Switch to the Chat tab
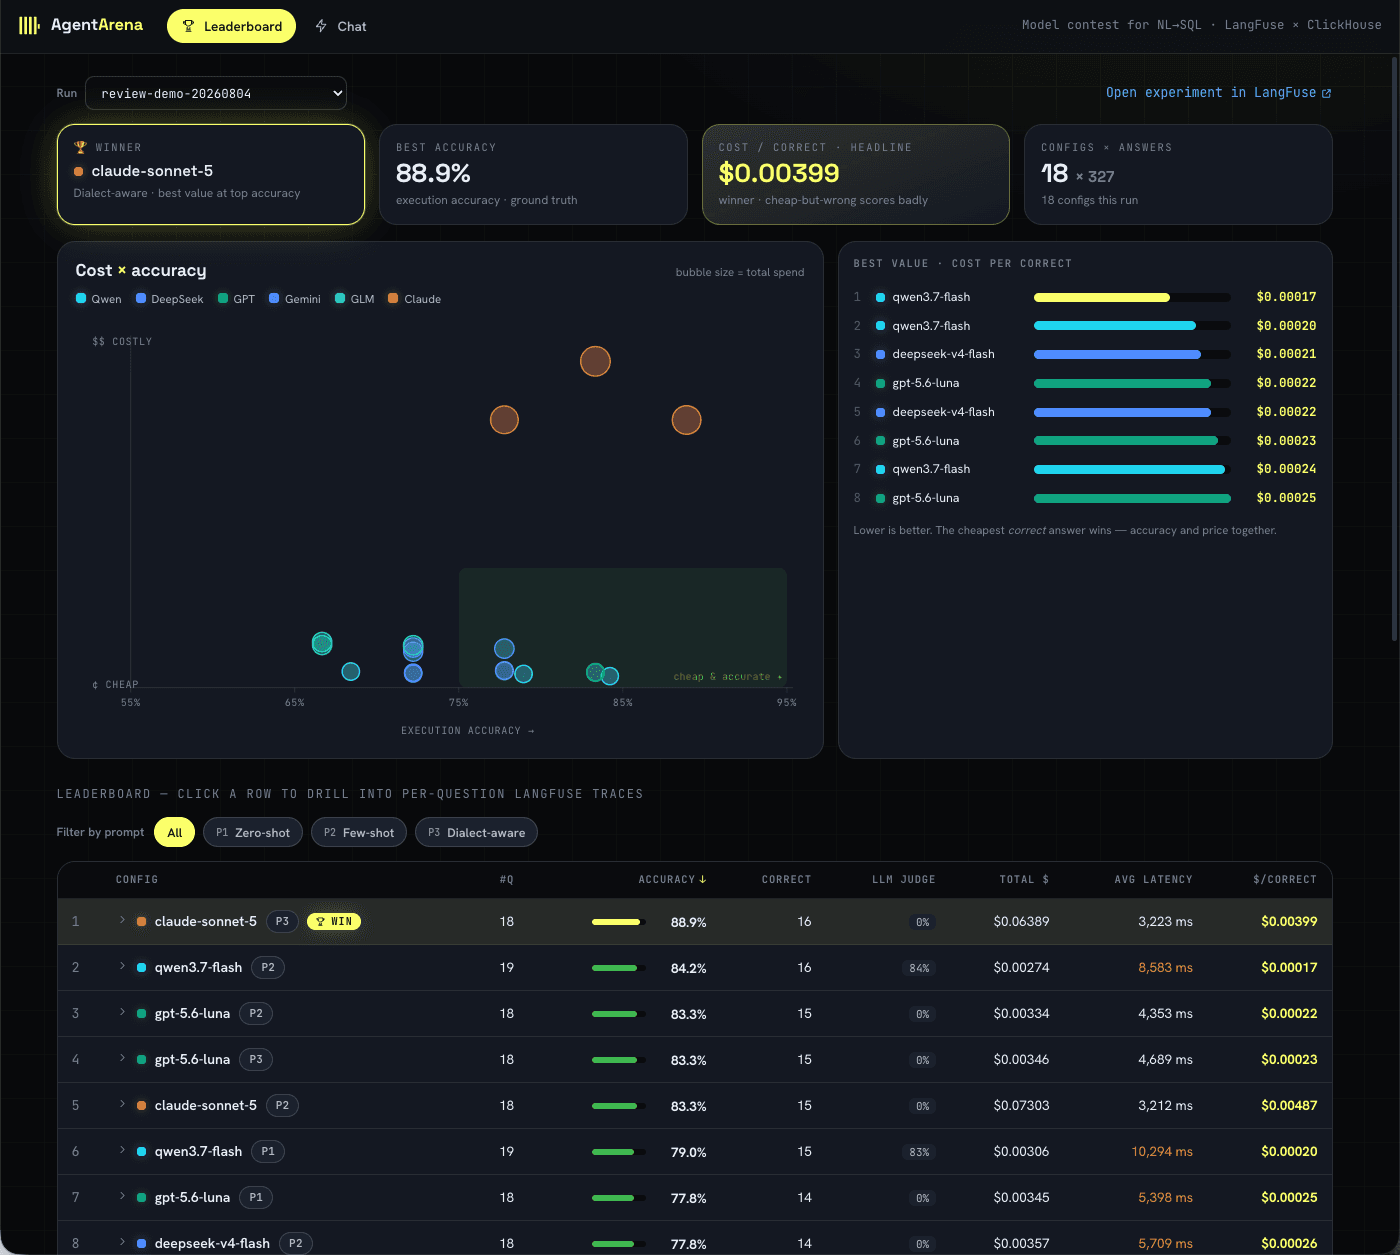The image size is (1400, 1255). [x=340, y=26]
